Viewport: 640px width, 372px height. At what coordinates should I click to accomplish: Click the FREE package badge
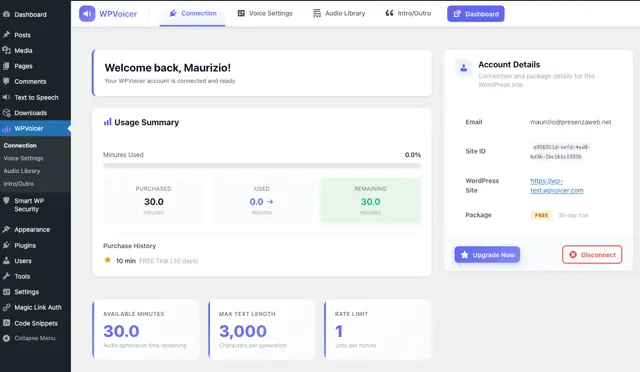pos(541,215)
